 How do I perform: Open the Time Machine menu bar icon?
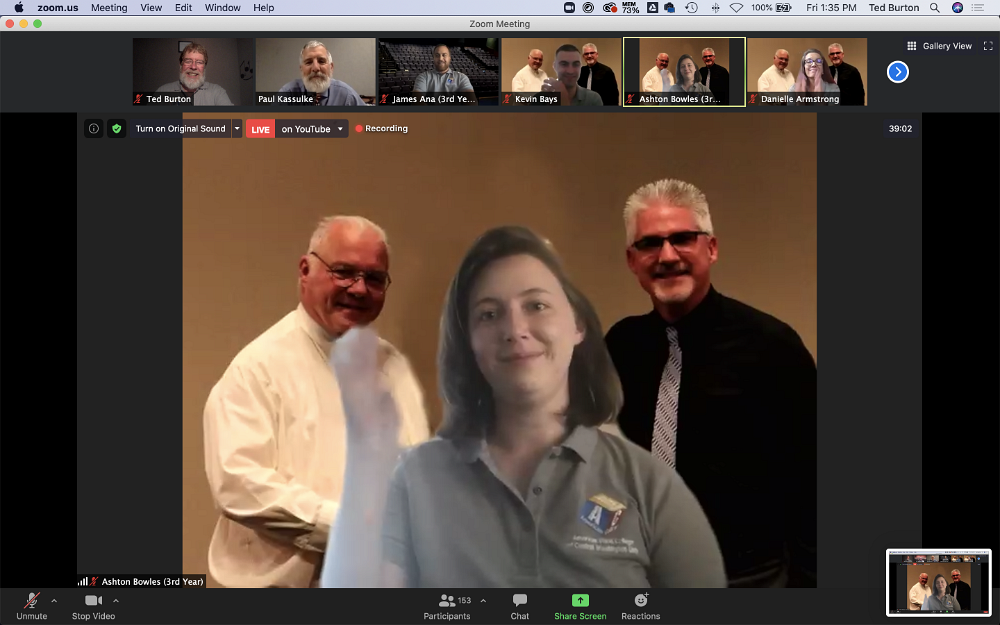[691, 8]
